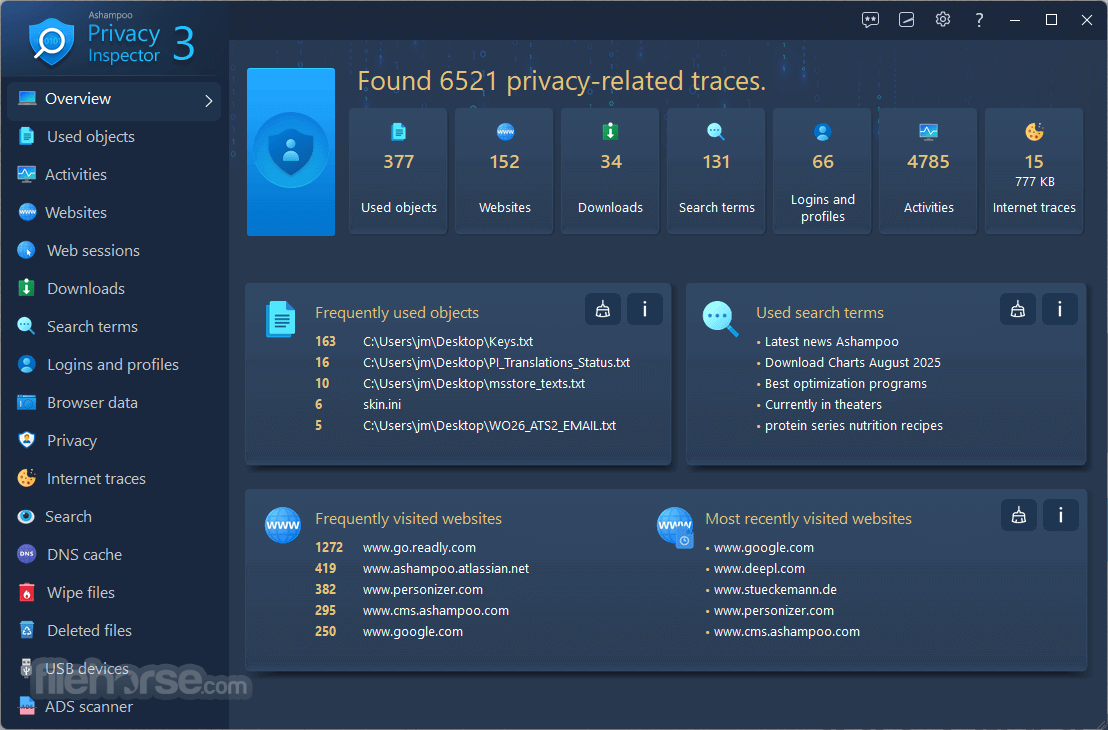Image resolution: width=1108 pixels, height=730 pixels.
Task: Open the 152 Websites summary card
Action: pyautogui.click(x=505, y=170)
